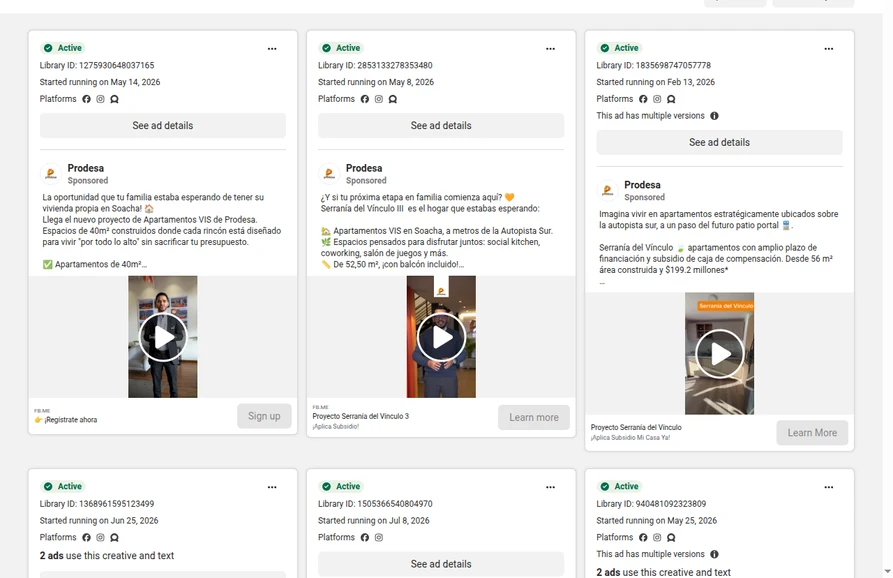Screen dimensions: 893x578
Task: See ad details for ad 1505366540804970
Action: point(441,564)
